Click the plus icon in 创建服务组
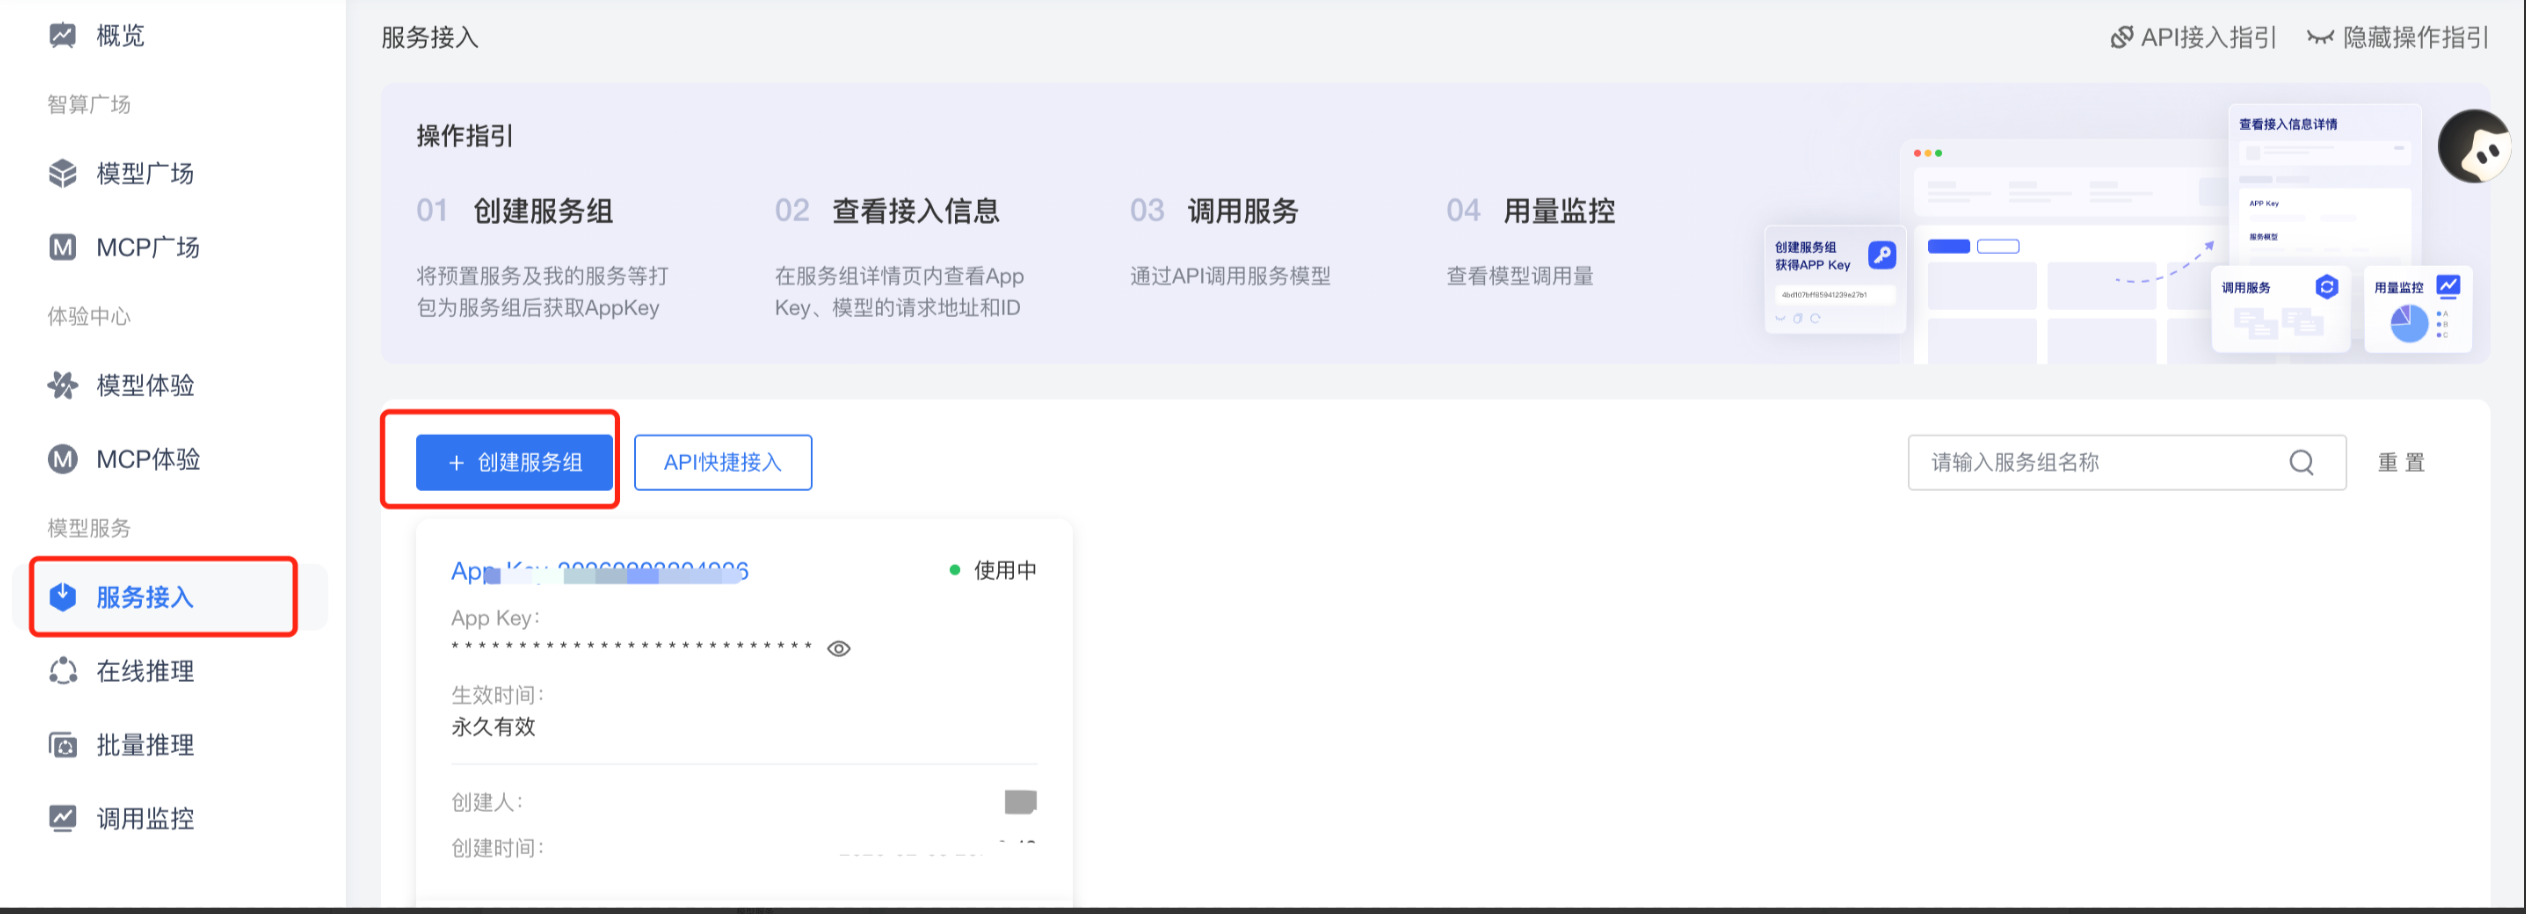The width and height of the screenshot is (2526, 914). click(x=456, y=463)
